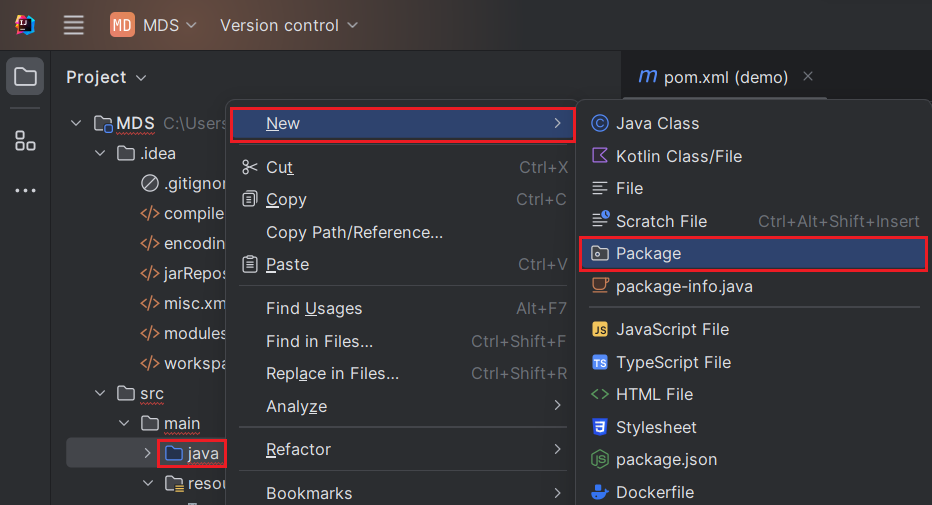Click the more tool windows ellipsis

(25, 190)
